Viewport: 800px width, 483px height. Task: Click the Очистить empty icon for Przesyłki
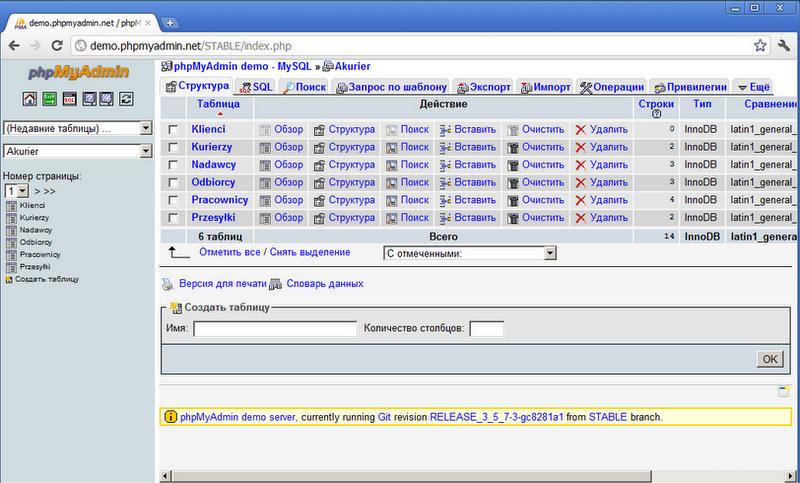click(513, 218)
